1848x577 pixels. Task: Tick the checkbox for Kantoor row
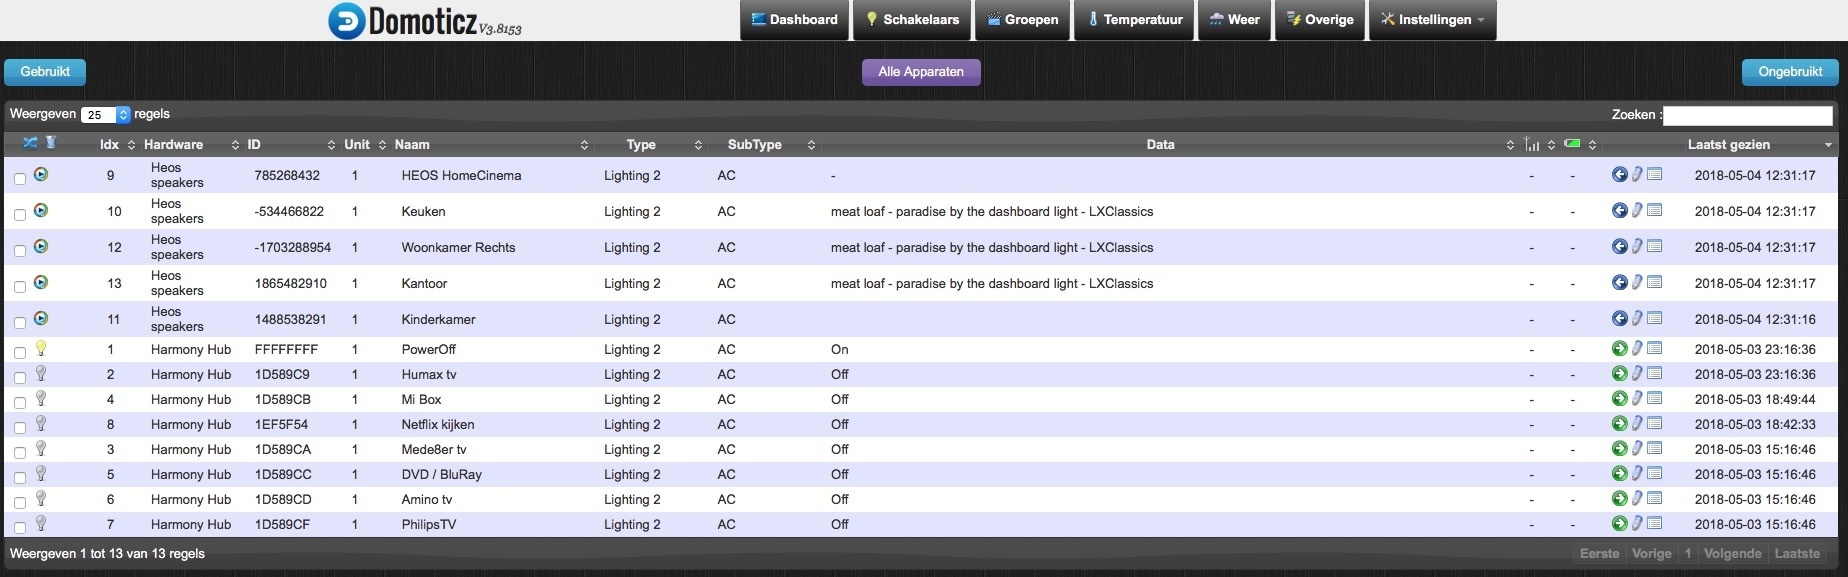pos(20,287)
